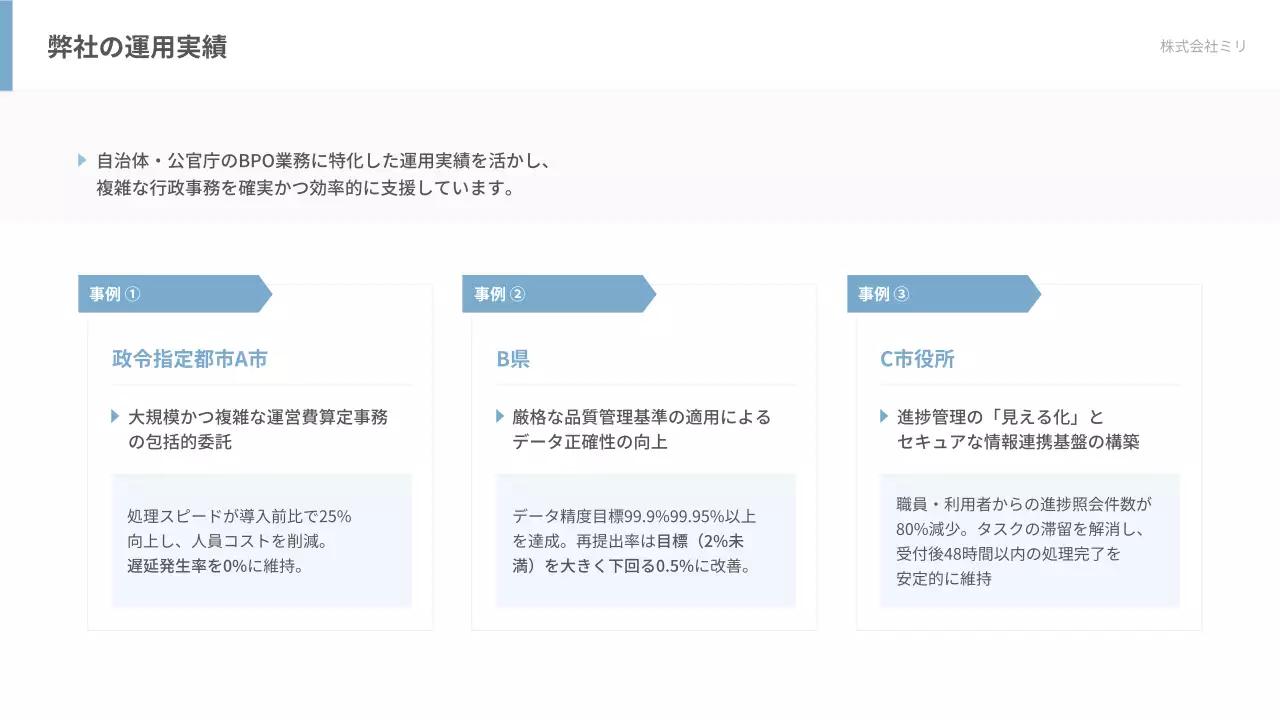The width and height of the screenshot is (1280, 720).
Task: Toggle the 事例③ case study banner
Action: pyautogui.click(x=935, y=294)
